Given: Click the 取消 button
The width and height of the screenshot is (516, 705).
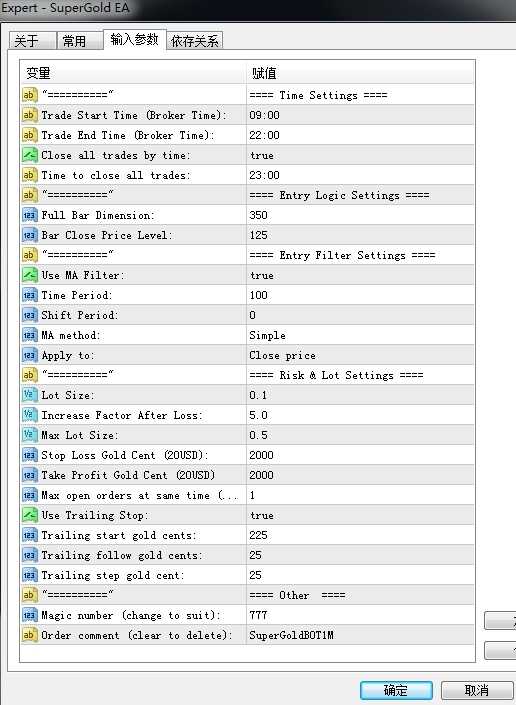Looking at the screenshot, I should (477, 690).
